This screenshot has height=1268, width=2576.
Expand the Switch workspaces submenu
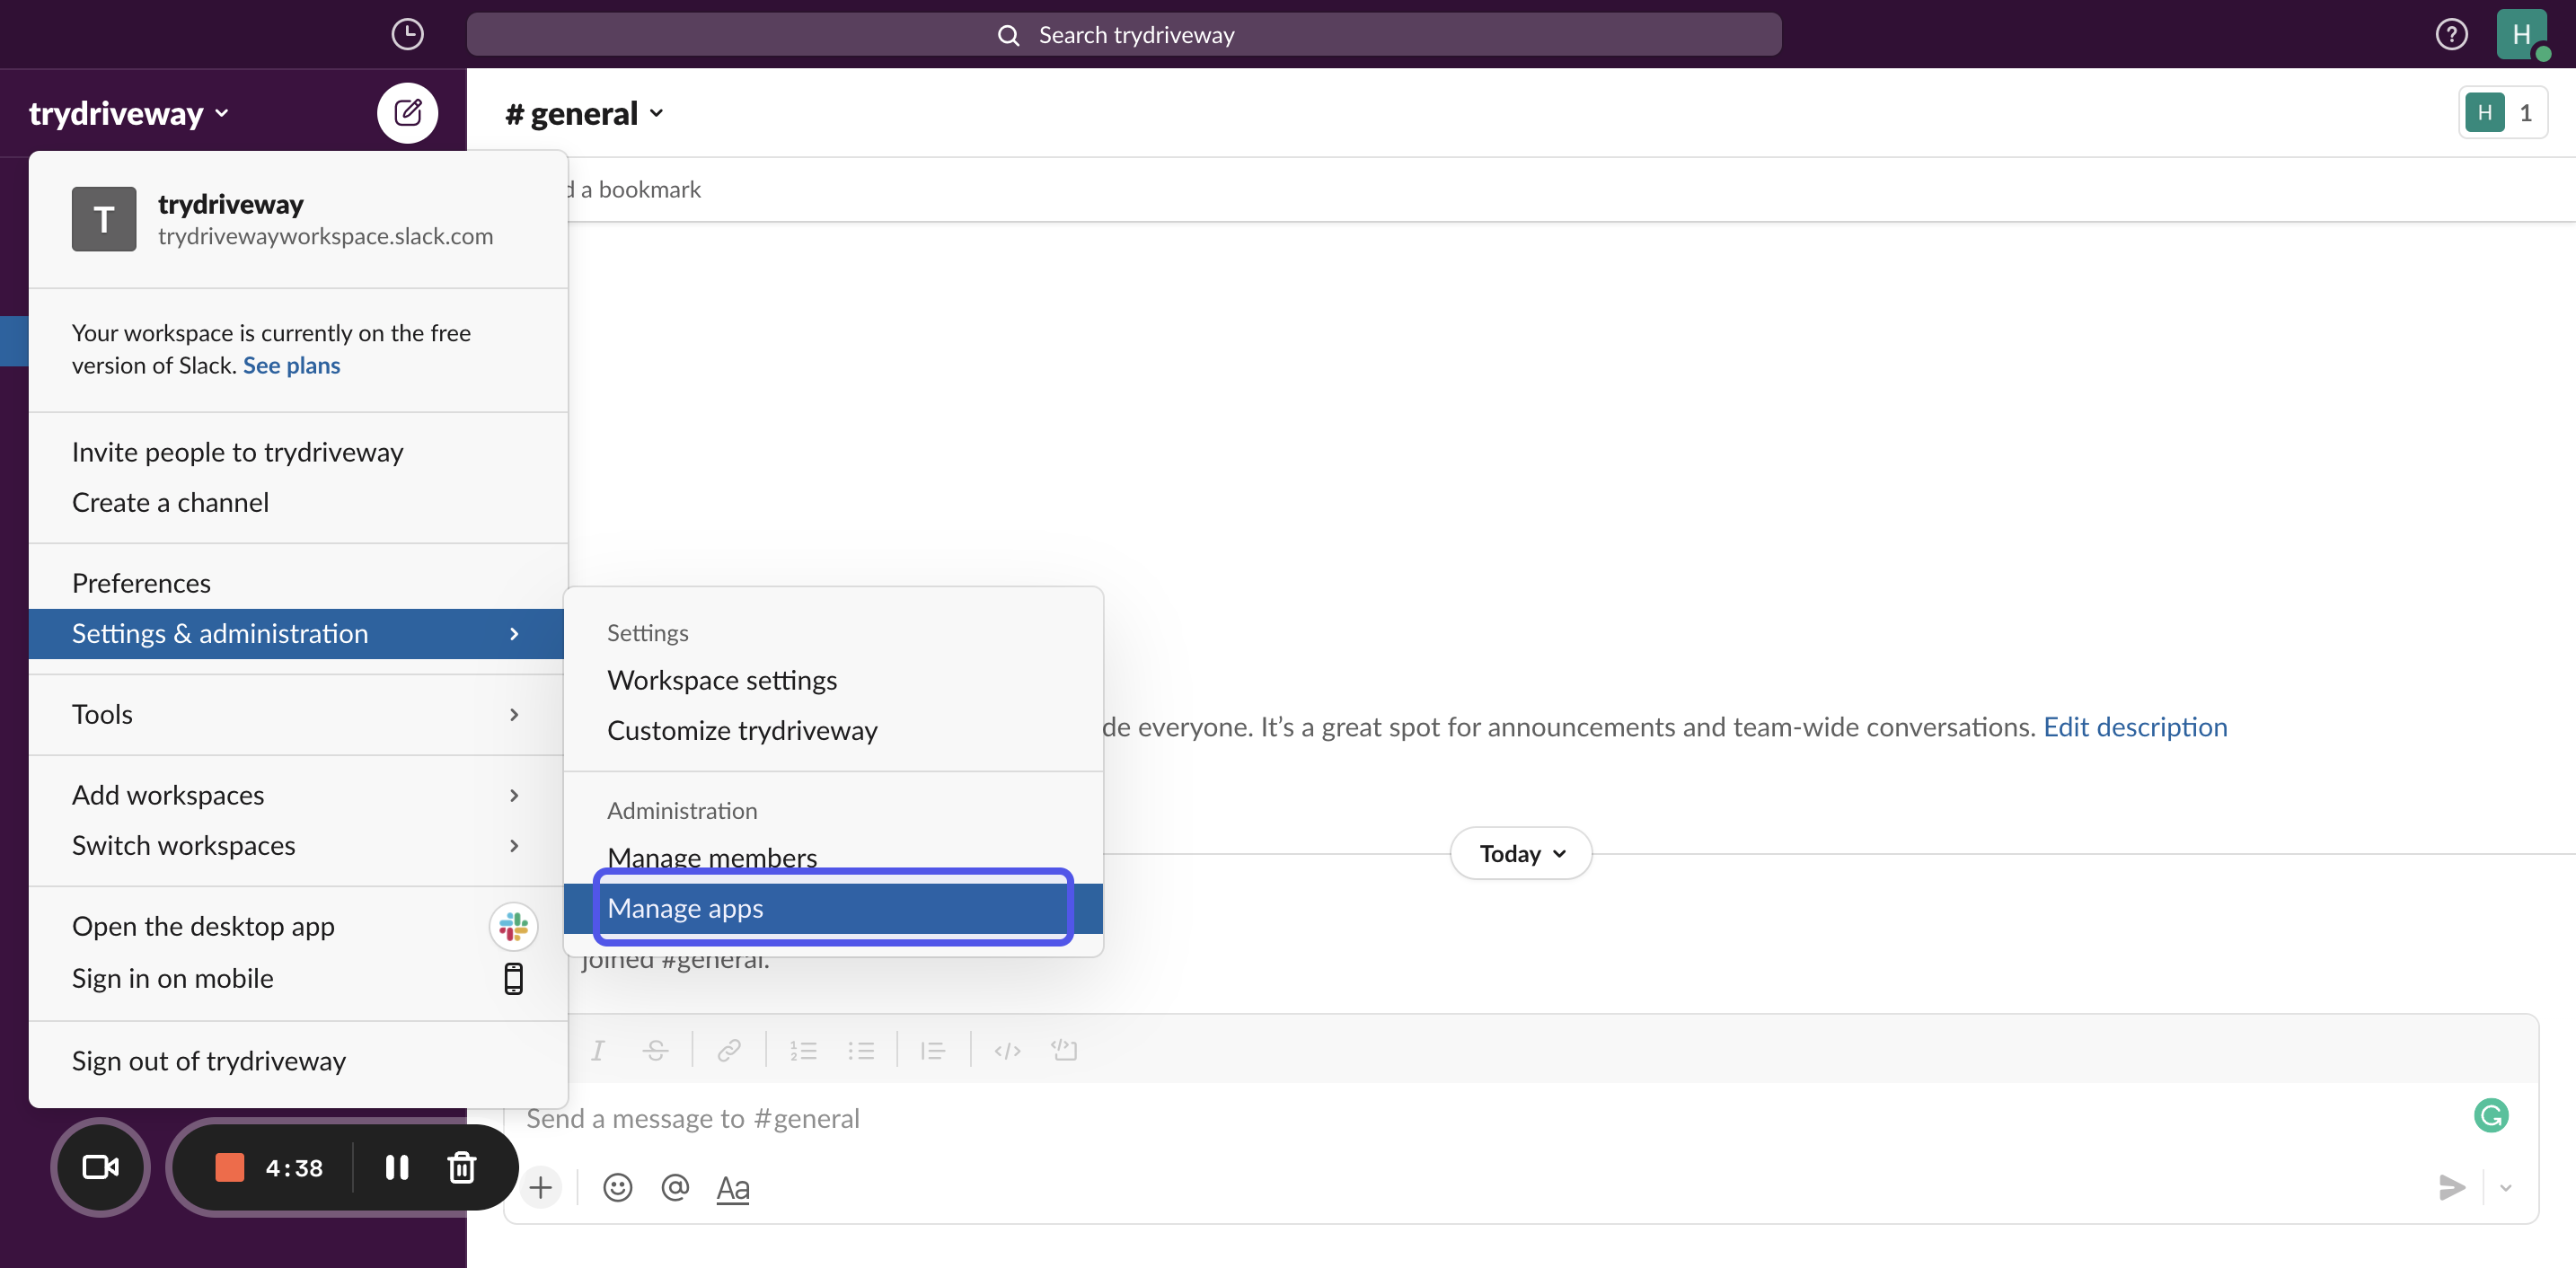(297, 845)
